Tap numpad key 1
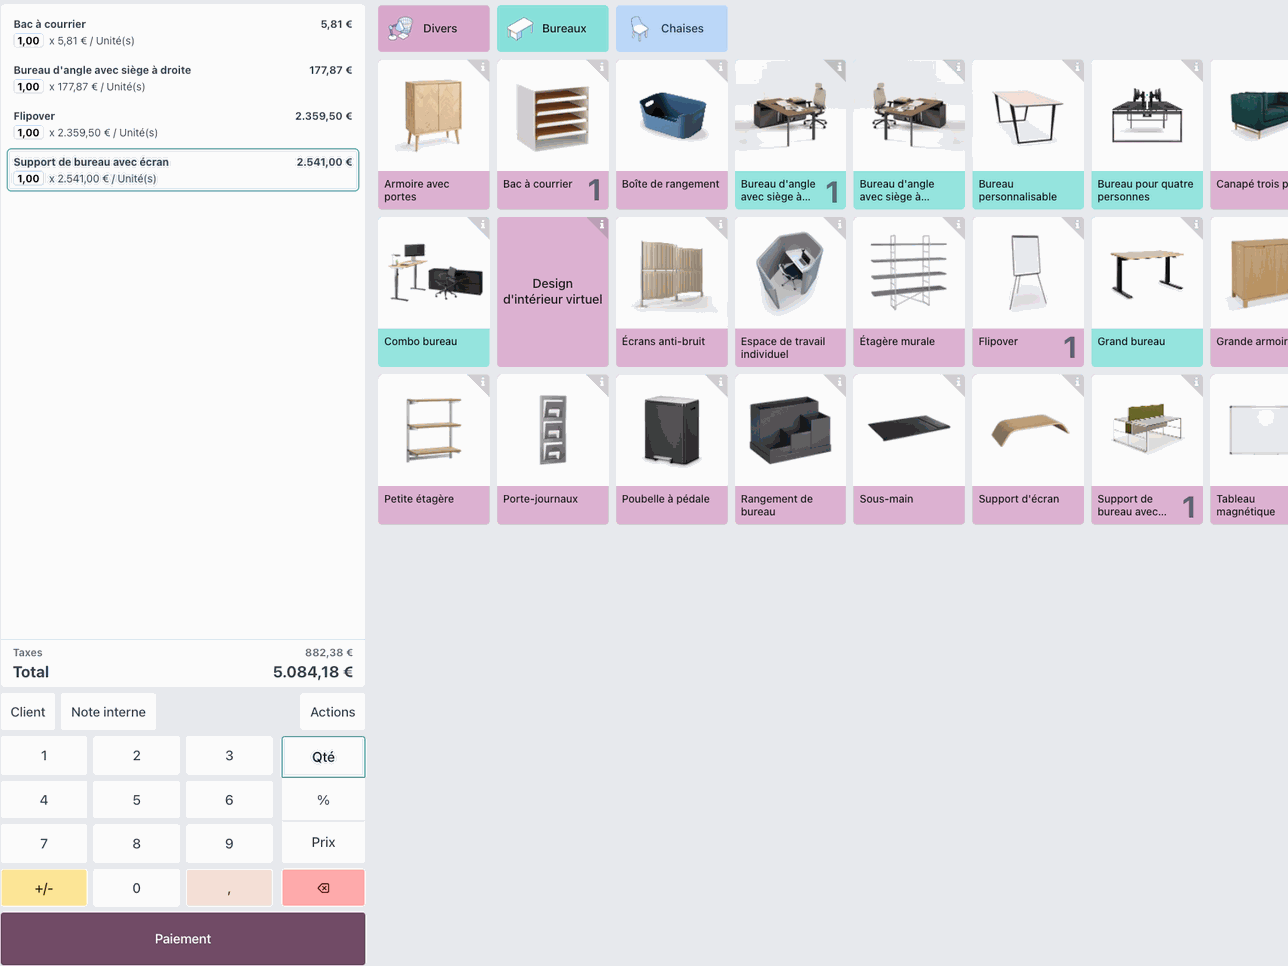The height and width of the screenshot is (966, 1288). tap(44, 756)
